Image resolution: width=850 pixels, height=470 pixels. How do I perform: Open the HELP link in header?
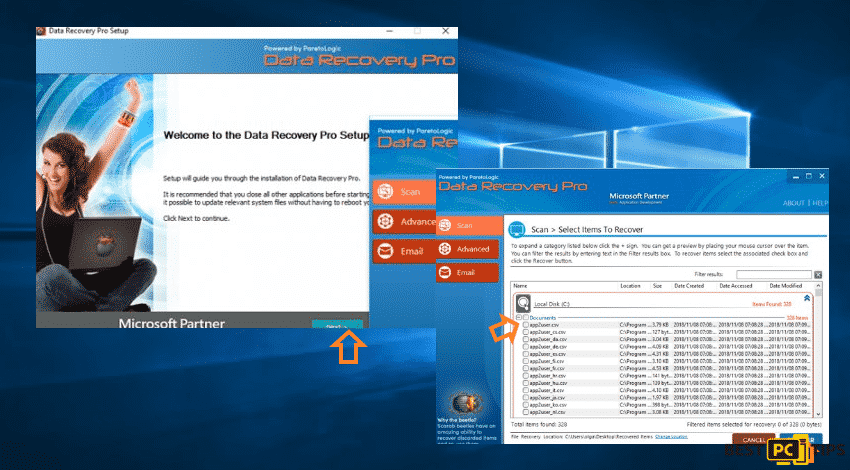820,203
